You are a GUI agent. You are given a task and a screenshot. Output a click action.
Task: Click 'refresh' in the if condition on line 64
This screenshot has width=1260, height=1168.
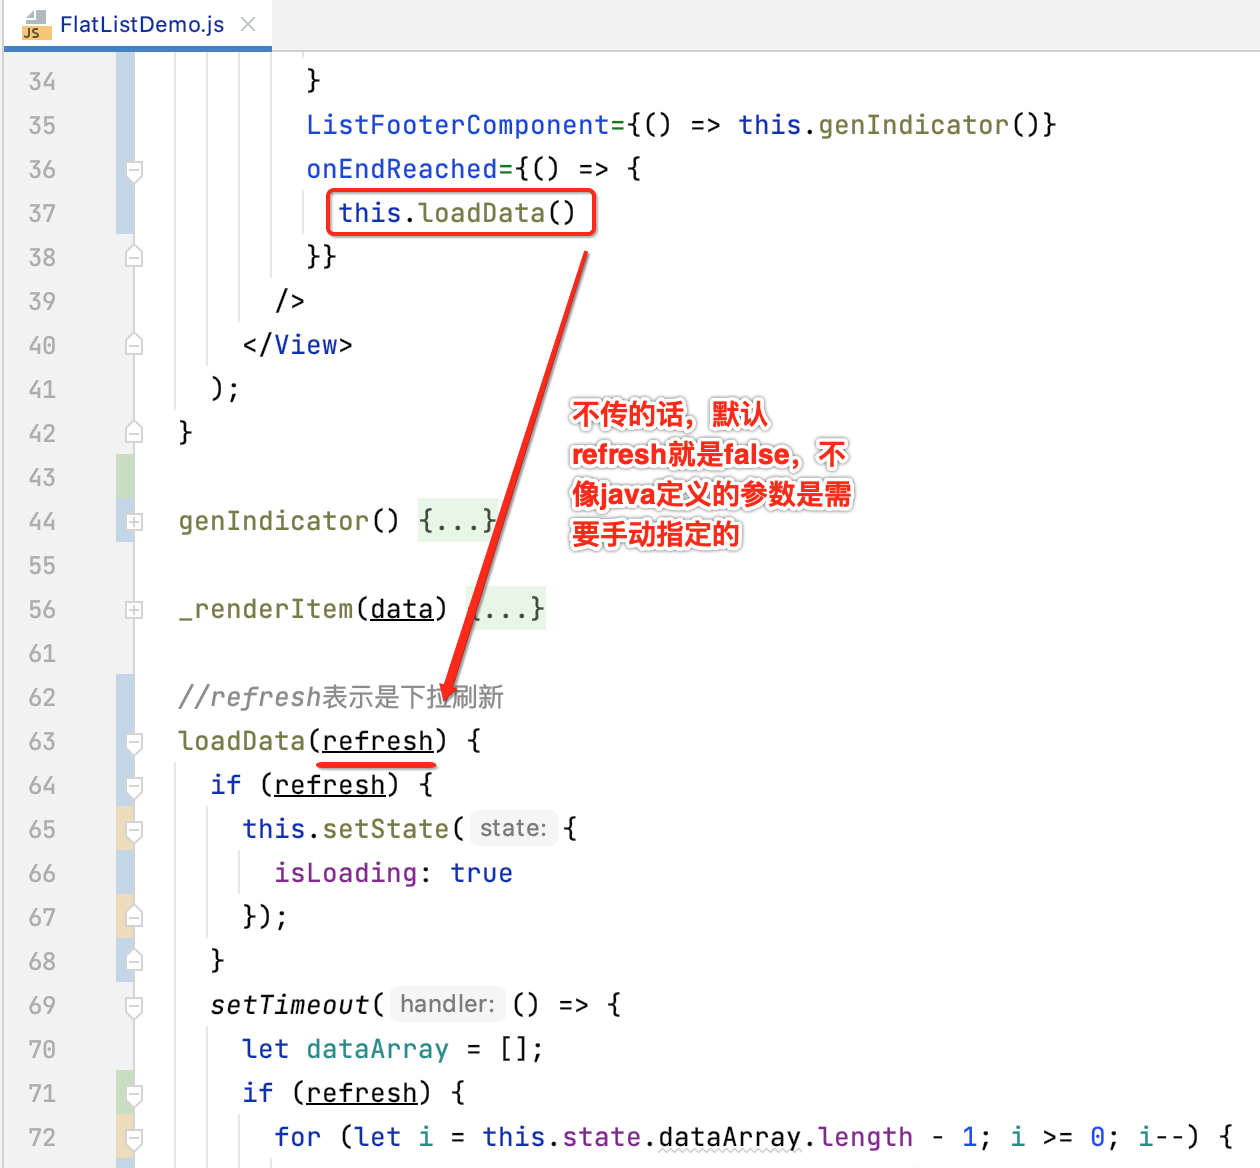(330, 785)
